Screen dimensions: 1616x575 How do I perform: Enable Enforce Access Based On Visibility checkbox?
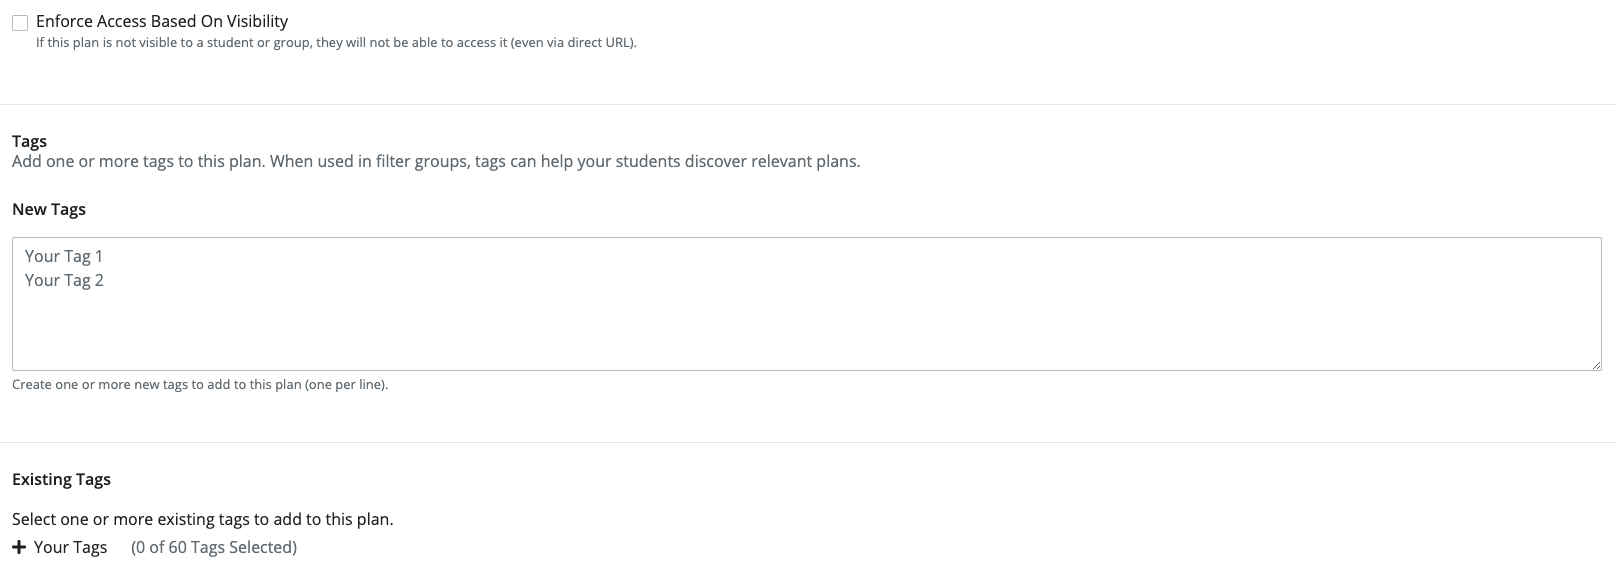(20, 23)
